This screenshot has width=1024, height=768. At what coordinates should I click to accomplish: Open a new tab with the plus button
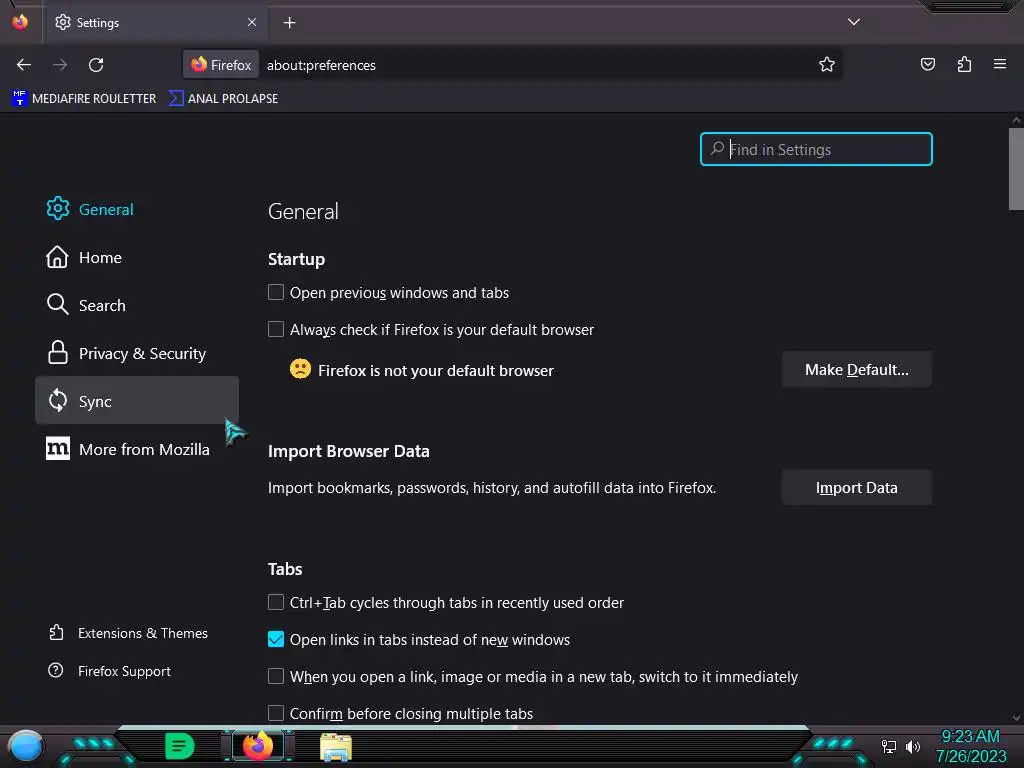[x=289, y=23]
